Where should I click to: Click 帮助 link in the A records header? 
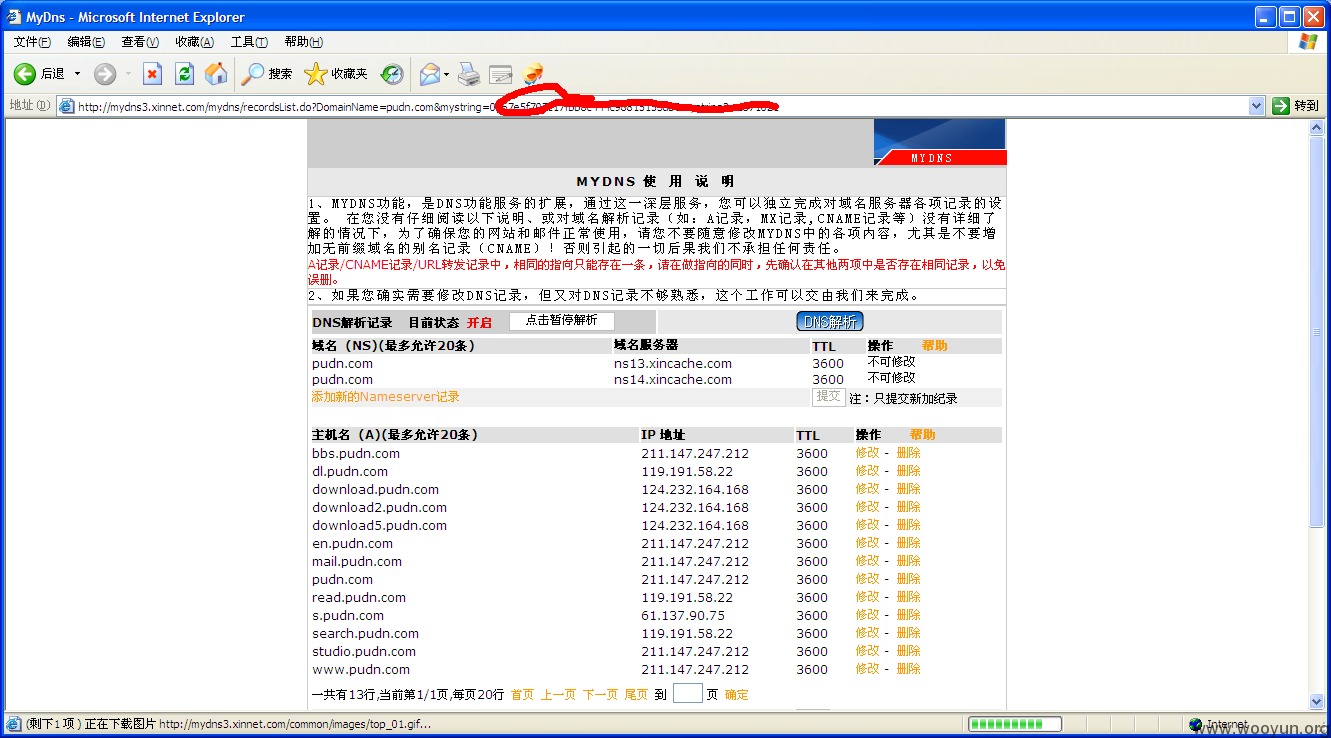click(x=922, y=435)
